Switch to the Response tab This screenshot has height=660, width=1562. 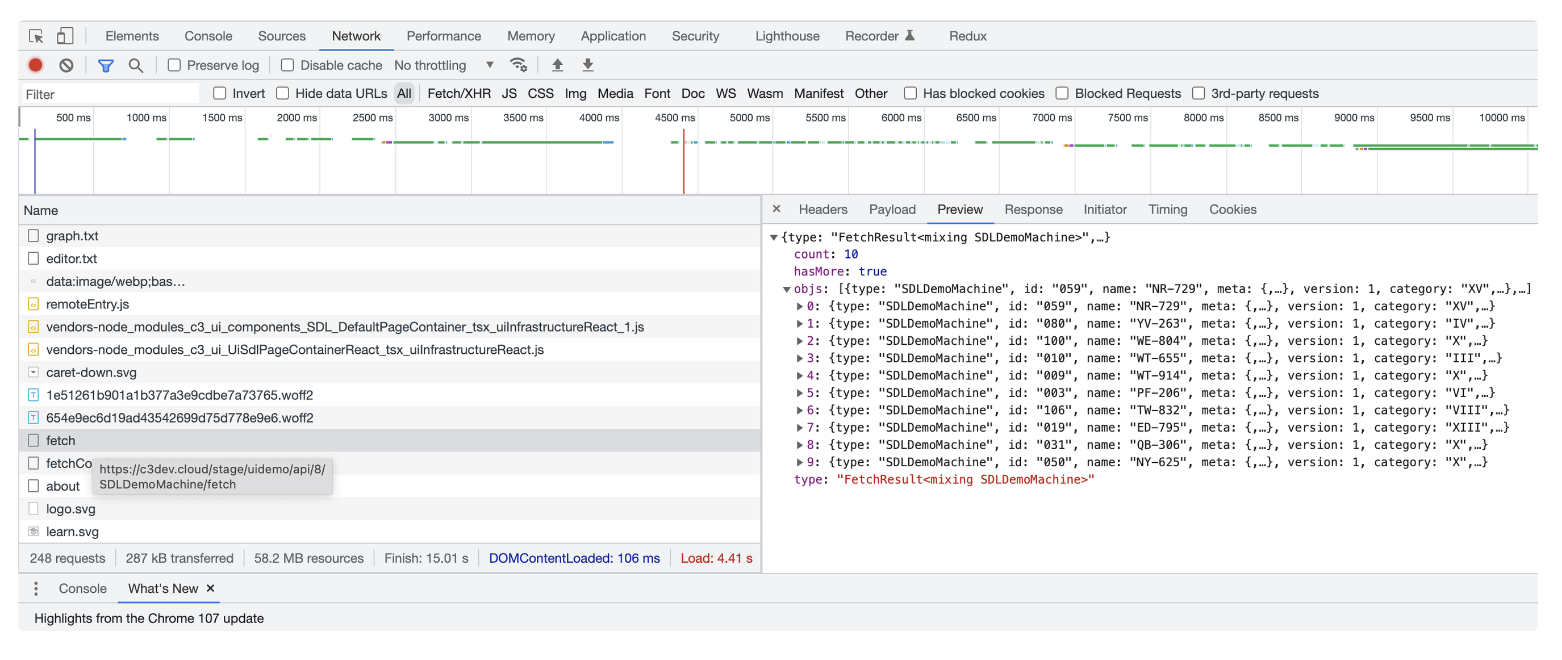tap(1033, 209)
